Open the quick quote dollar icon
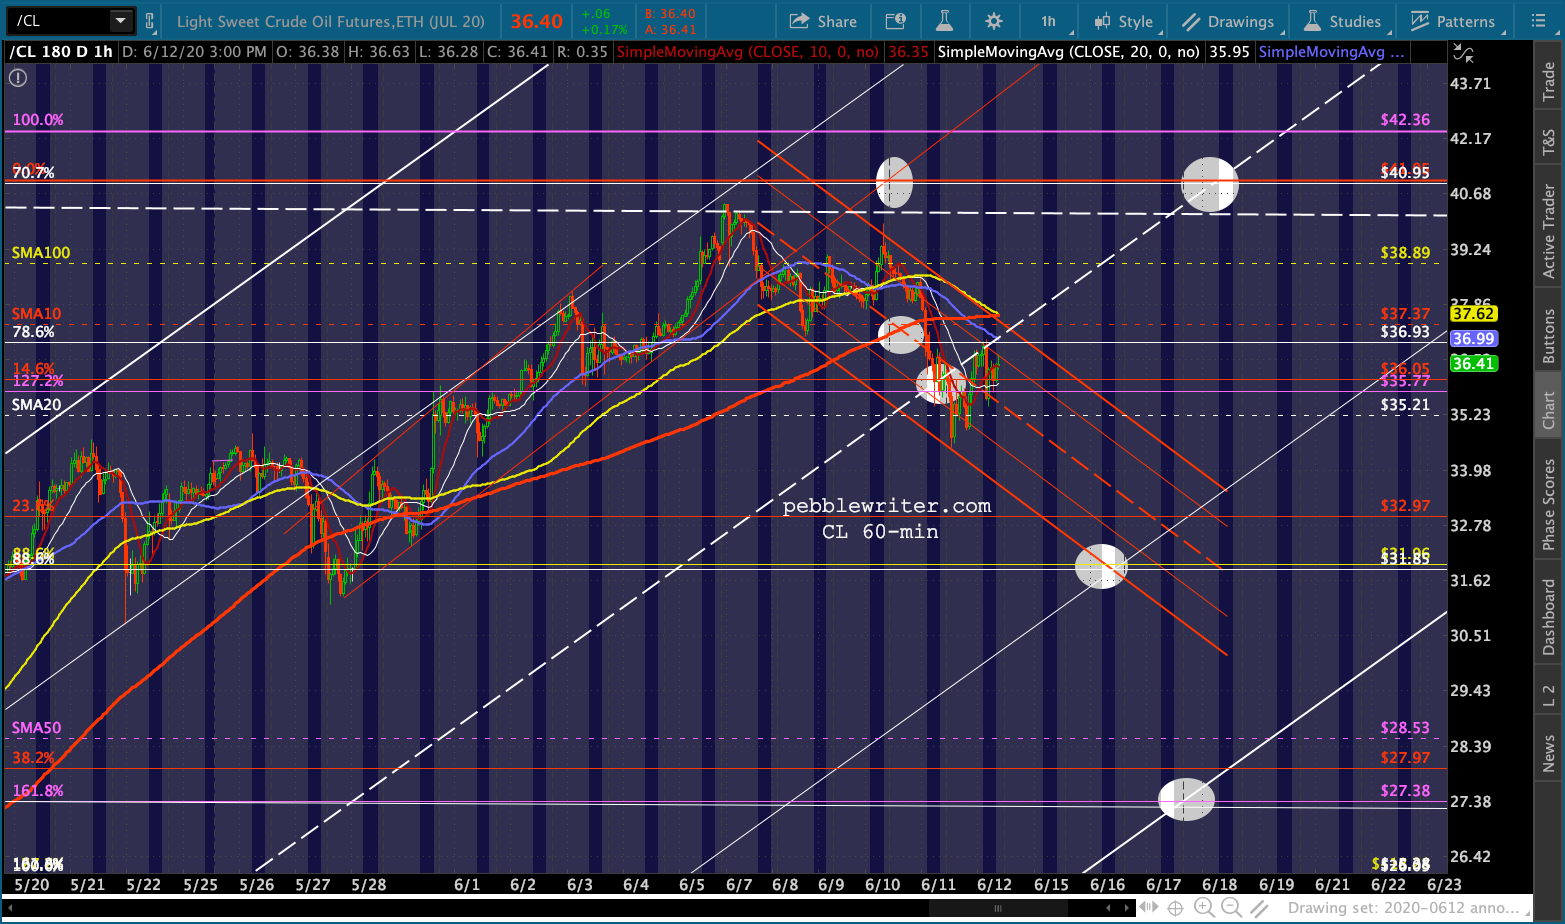Viewport: 1565px width, 924px height. click(x=895, y=21)
